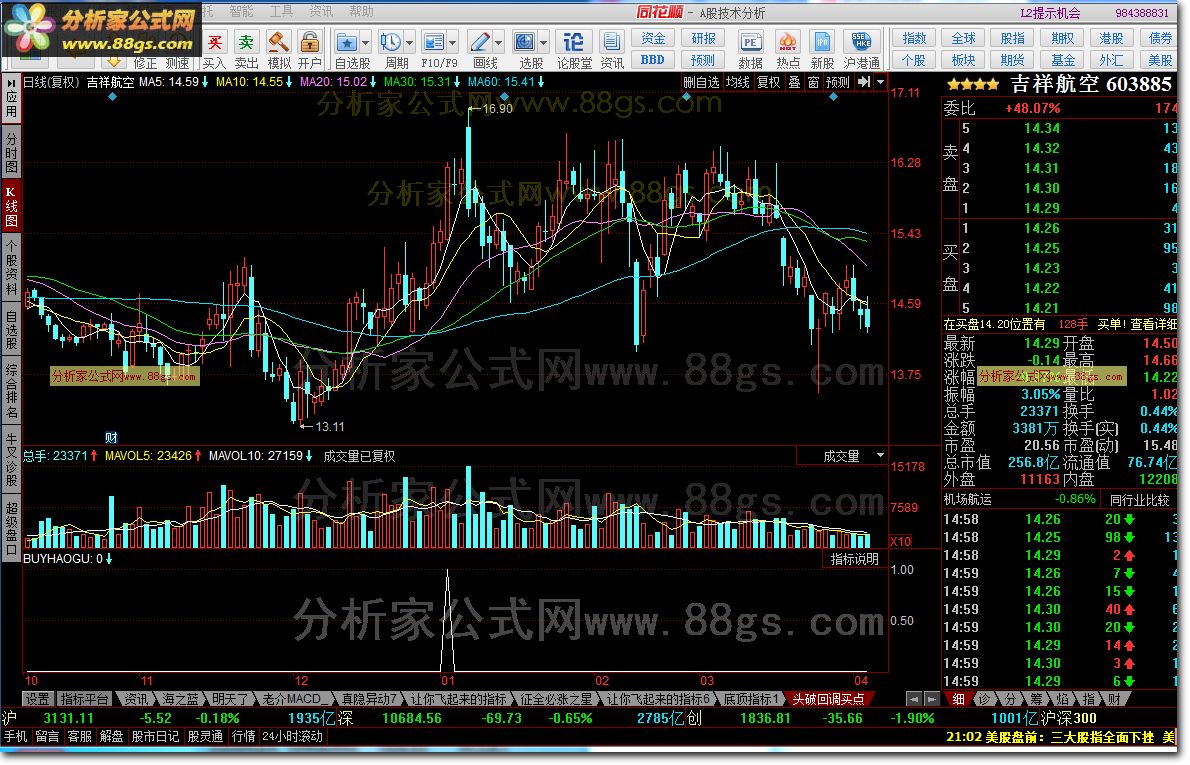Toggle 复权 price adjustment above chart
The width and height of the screenshot is (1190, 765).
click(x=769, y=82)
